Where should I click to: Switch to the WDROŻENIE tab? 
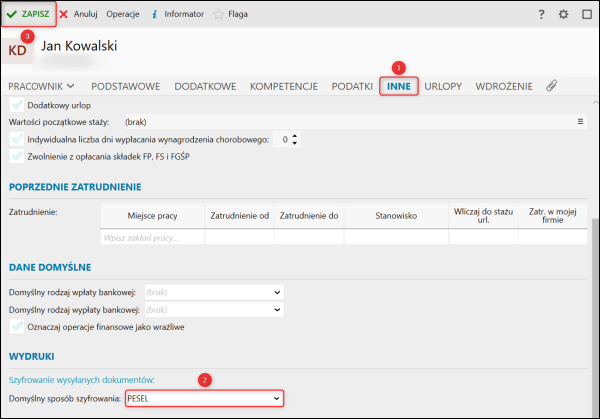504,86
